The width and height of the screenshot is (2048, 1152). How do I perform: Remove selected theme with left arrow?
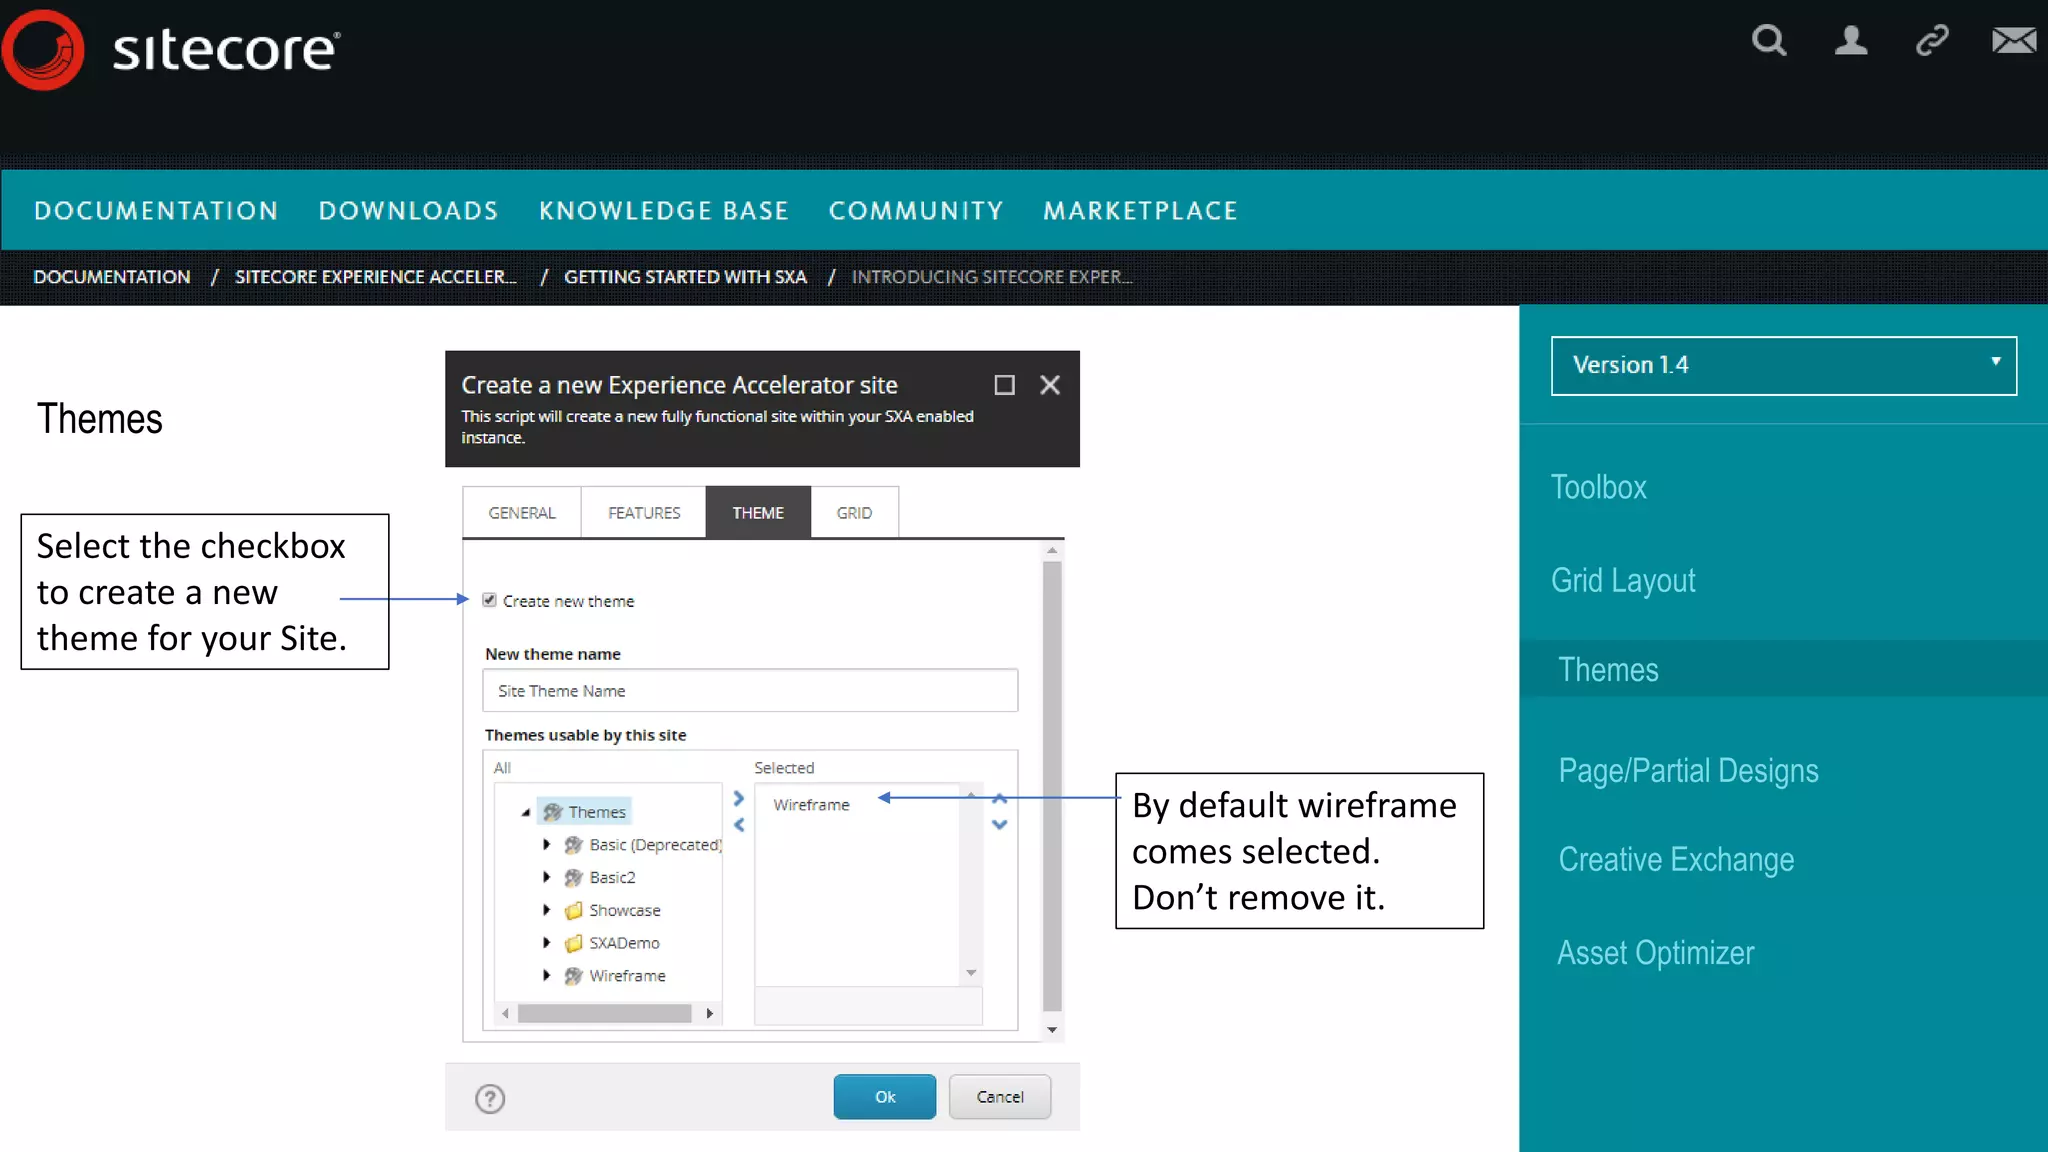[x=739, y=825]
